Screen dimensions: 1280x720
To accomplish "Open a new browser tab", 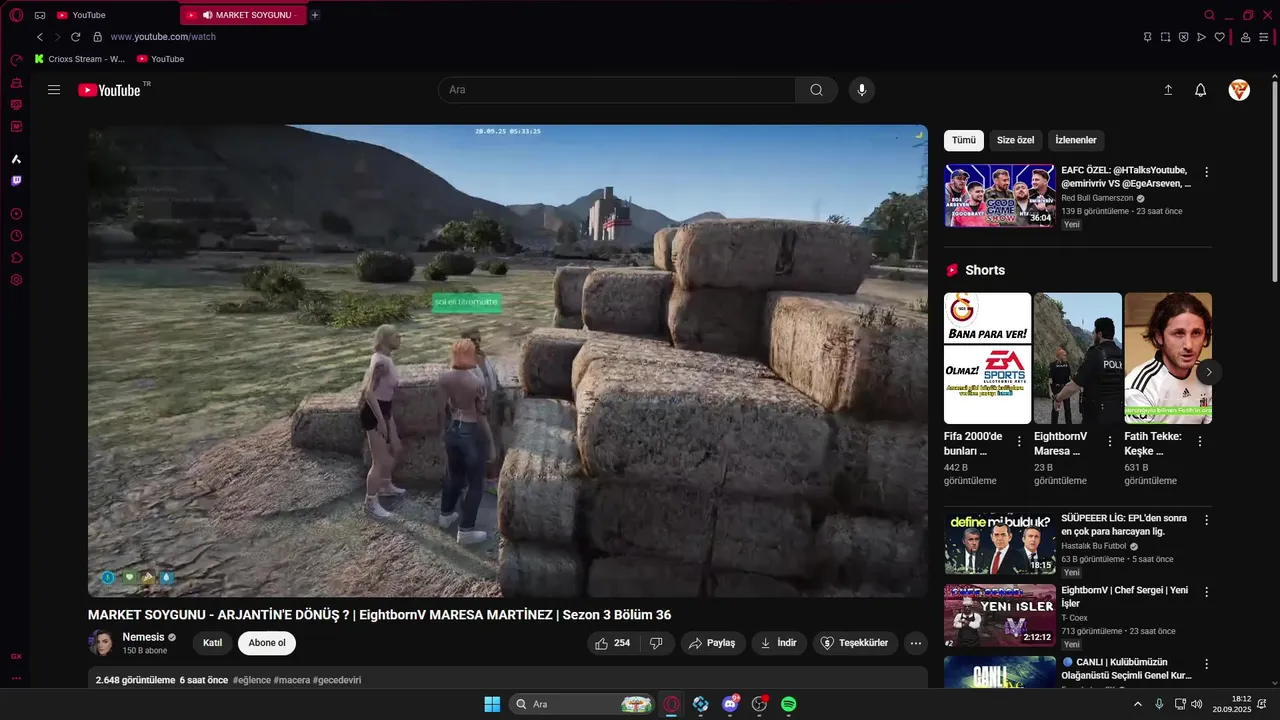I will pyautogui.click(x=315, y=15).
